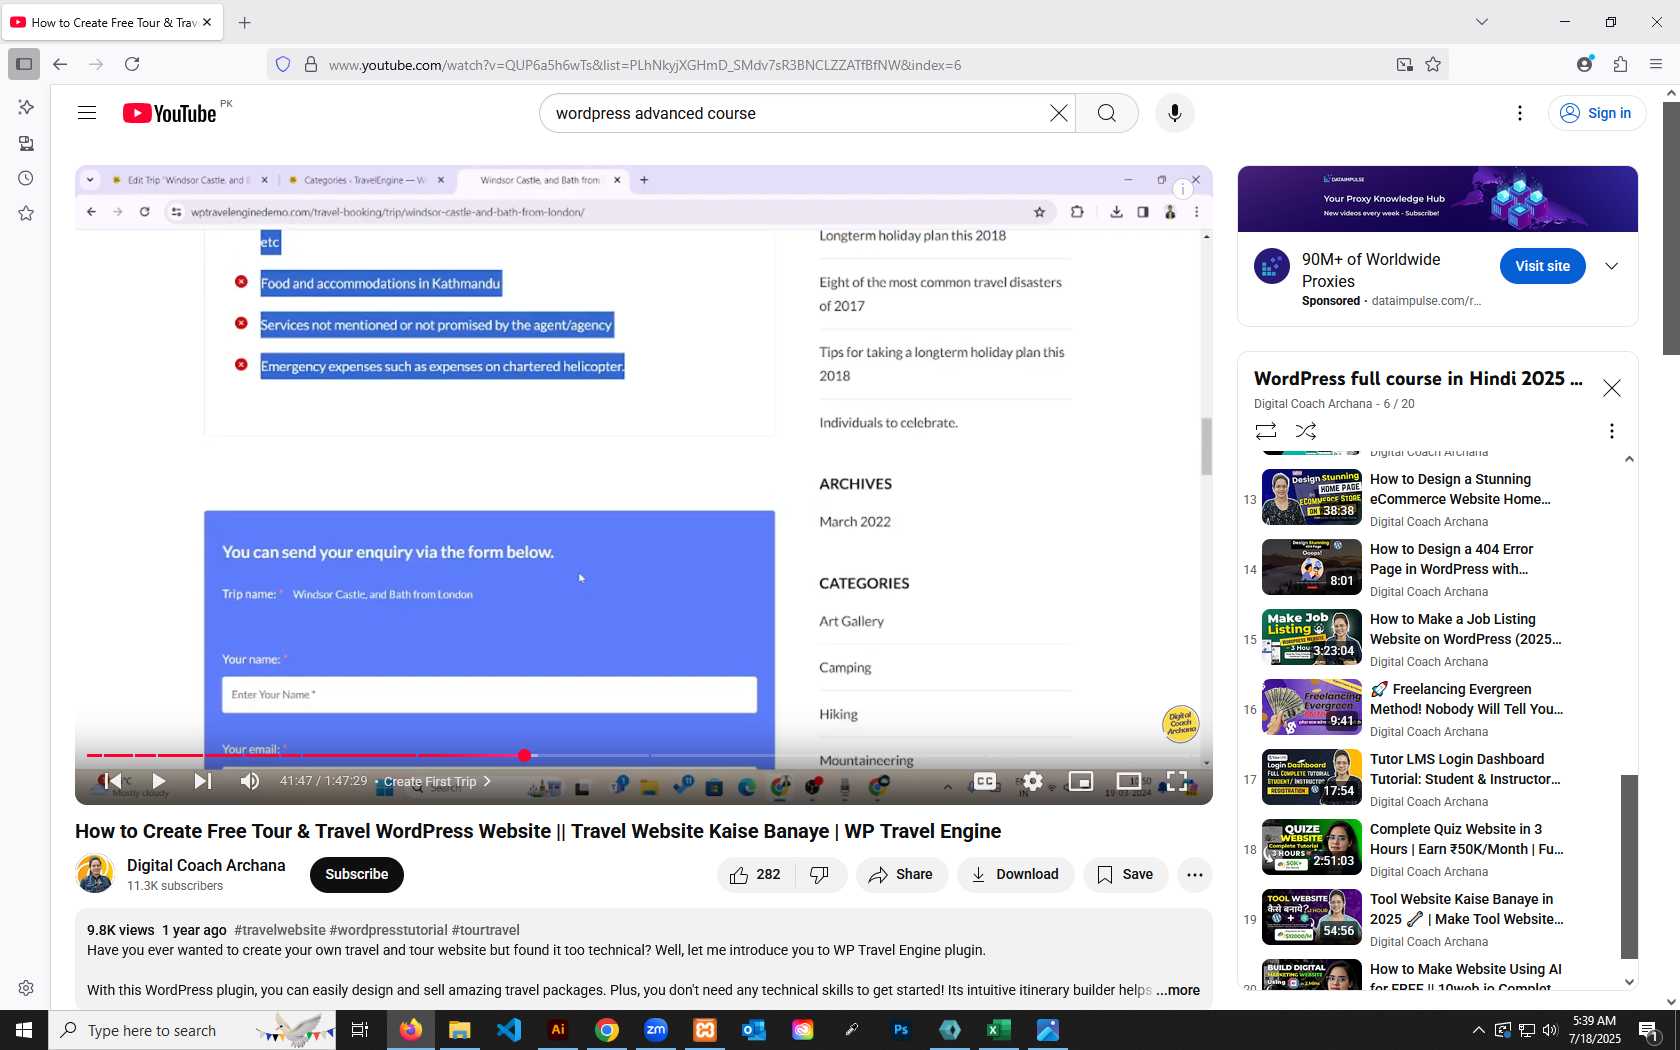Click the search magnifier button

(x=1106, y=113)
